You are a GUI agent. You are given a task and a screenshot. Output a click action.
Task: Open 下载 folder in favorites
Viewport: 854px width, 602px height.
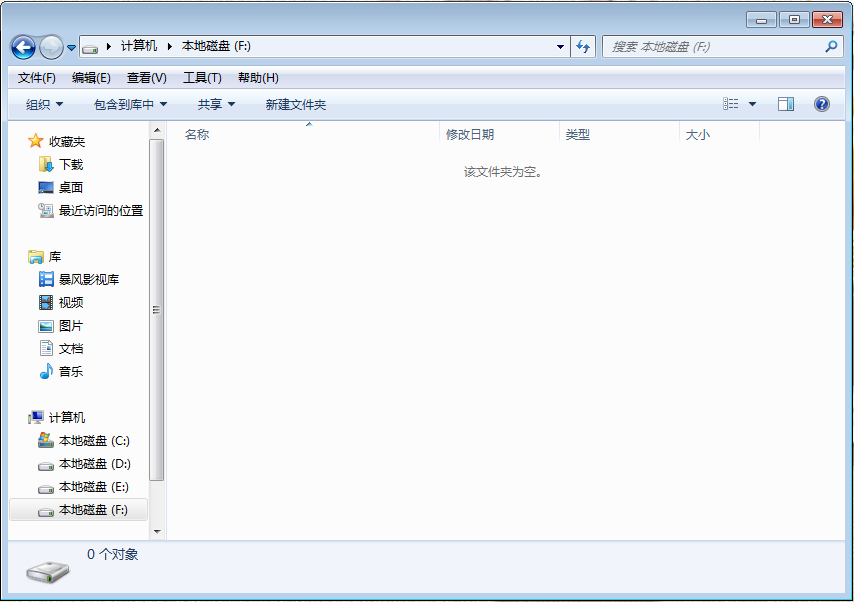(x=70, y=164)
